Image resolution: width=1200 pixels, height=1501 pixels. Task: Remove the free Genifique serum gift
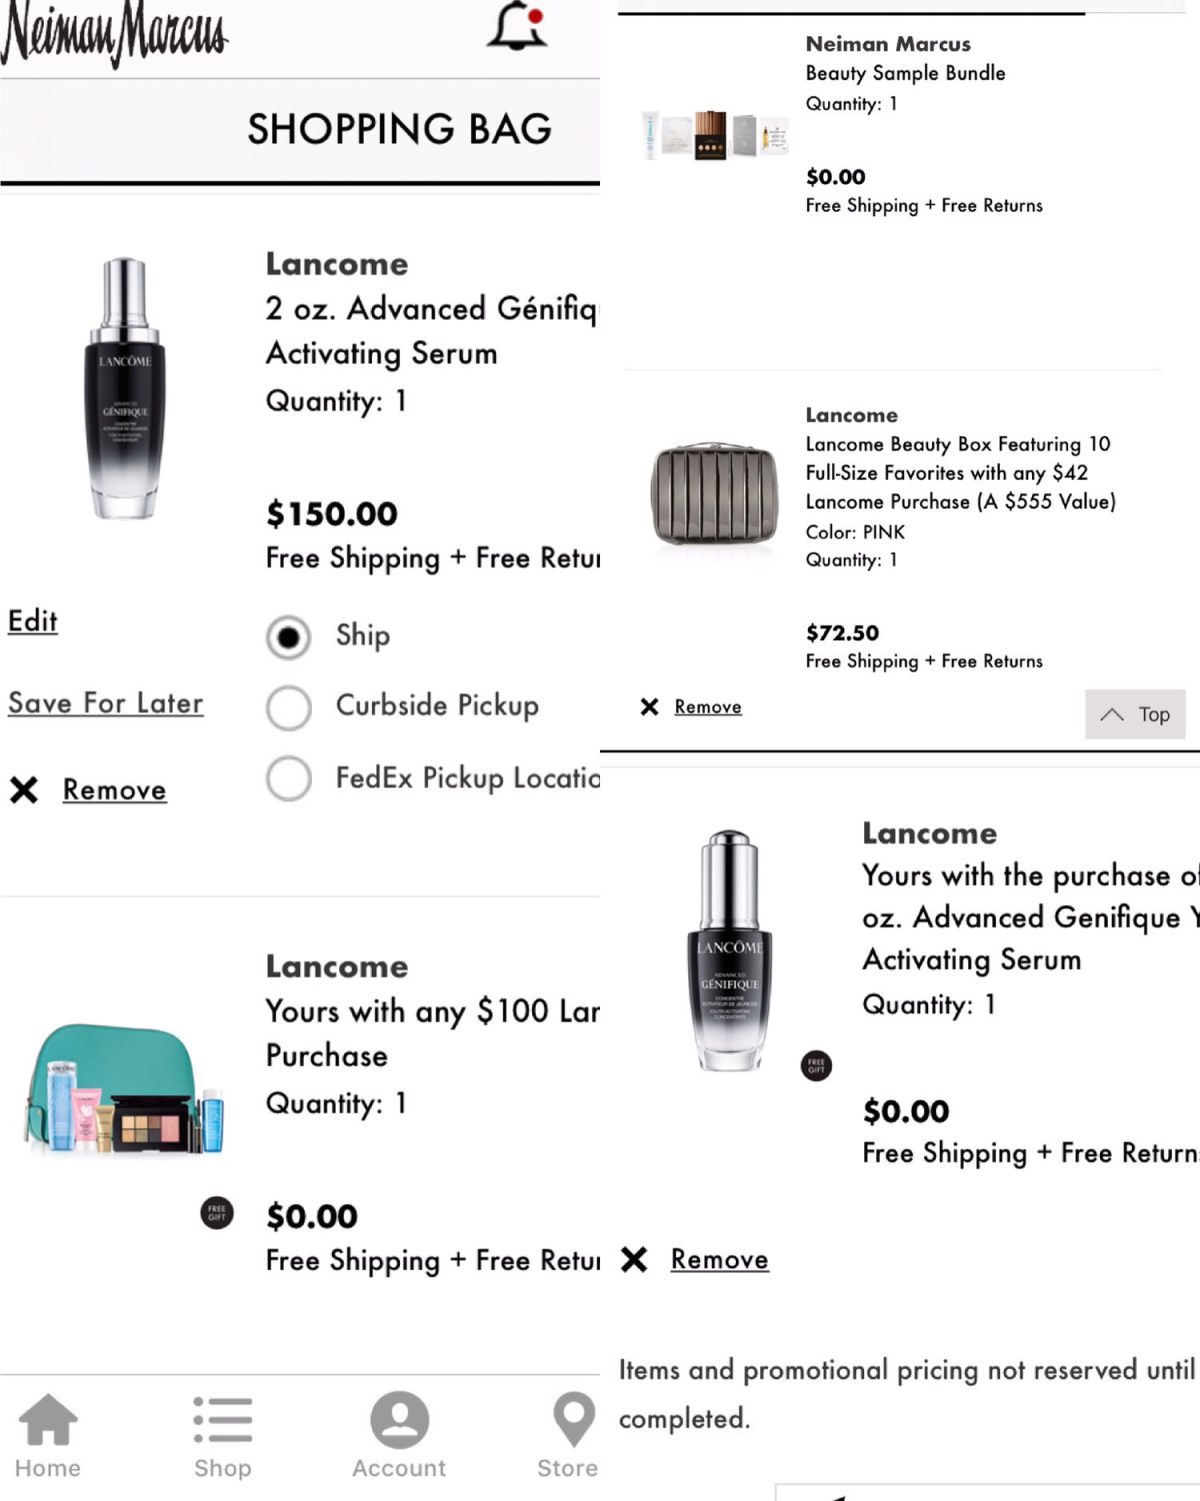tap(720, 1259)
